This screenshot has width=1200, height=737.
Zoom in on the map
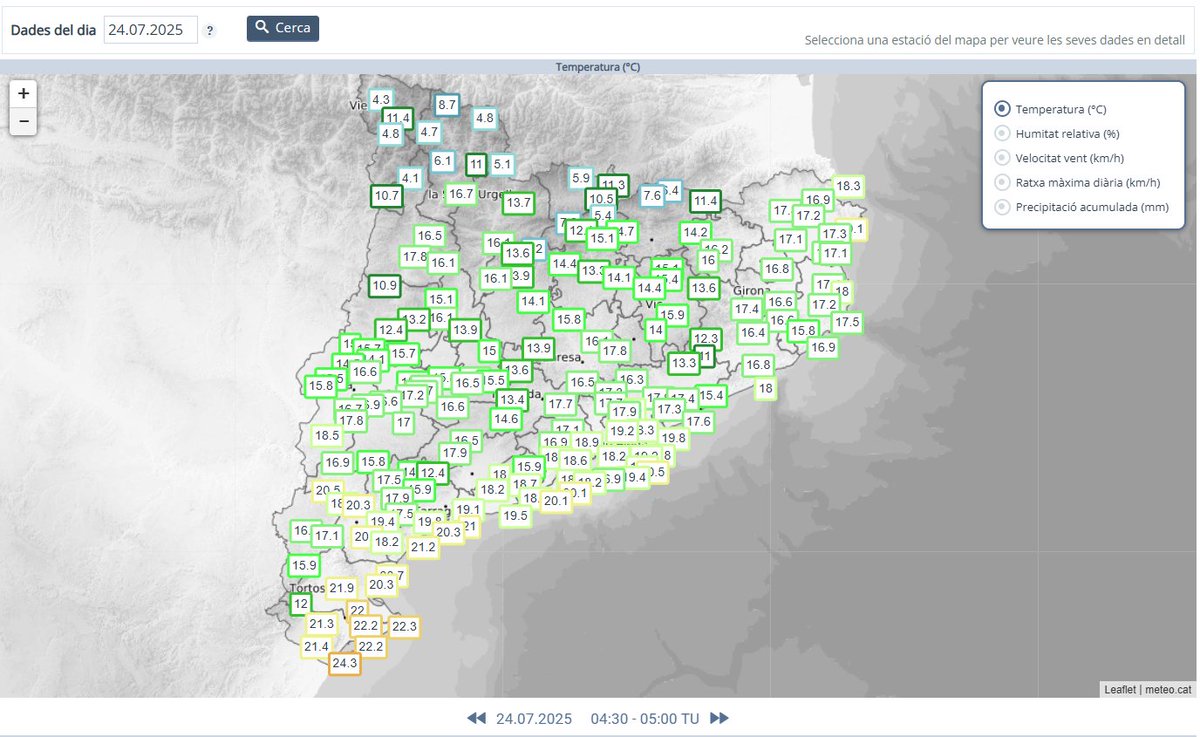coord(23,93)
